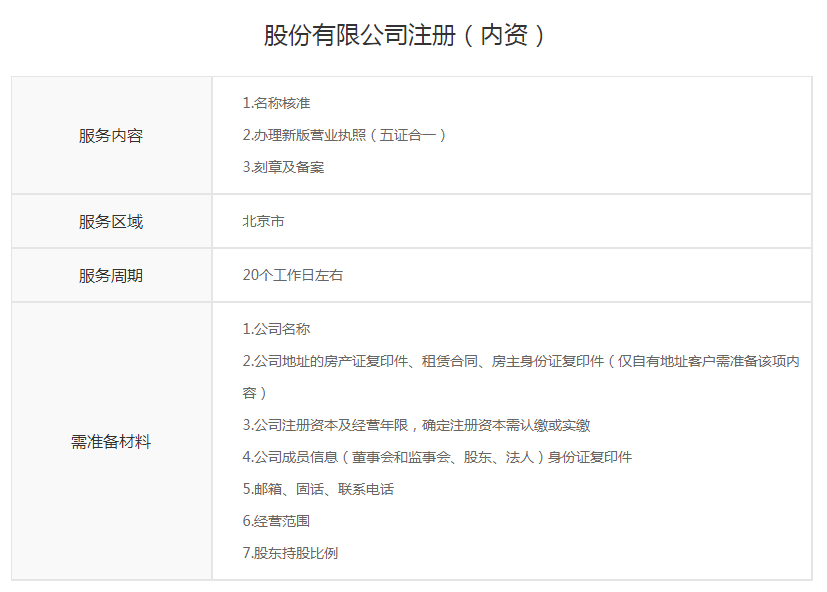The image size is (827, 592).
Task: Select the 5.邮箱、固话、联系电话 item
Action: pyautogui.click(x=318, y=489)
